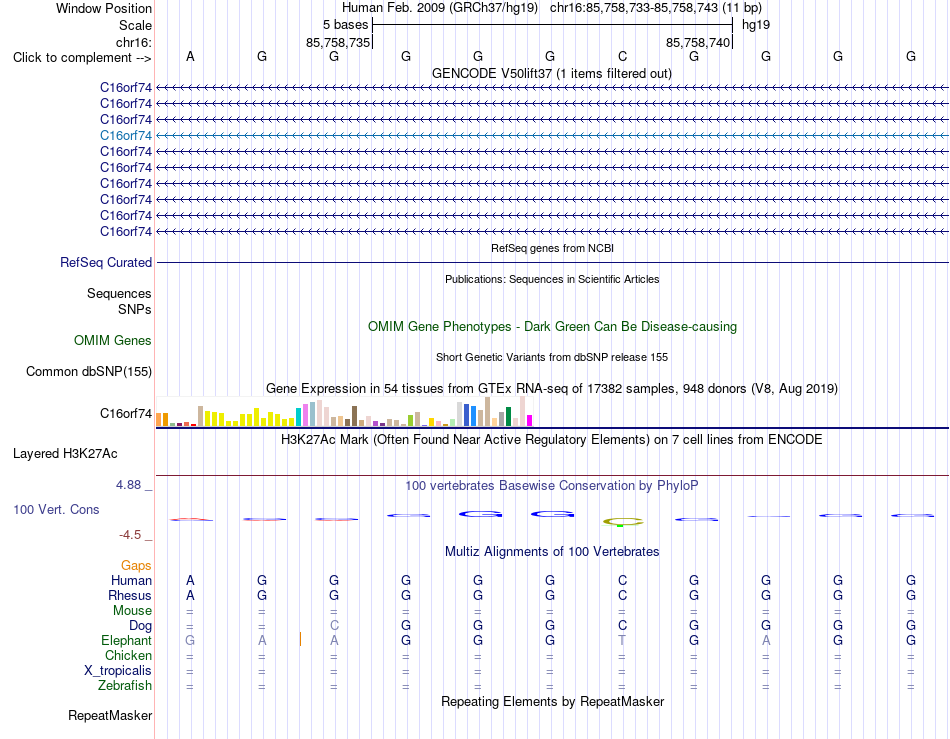Image resolution: width=950 pixels, height=739 pixels.
Task: Click the Scale label in the ruler area
Action: 135,25
